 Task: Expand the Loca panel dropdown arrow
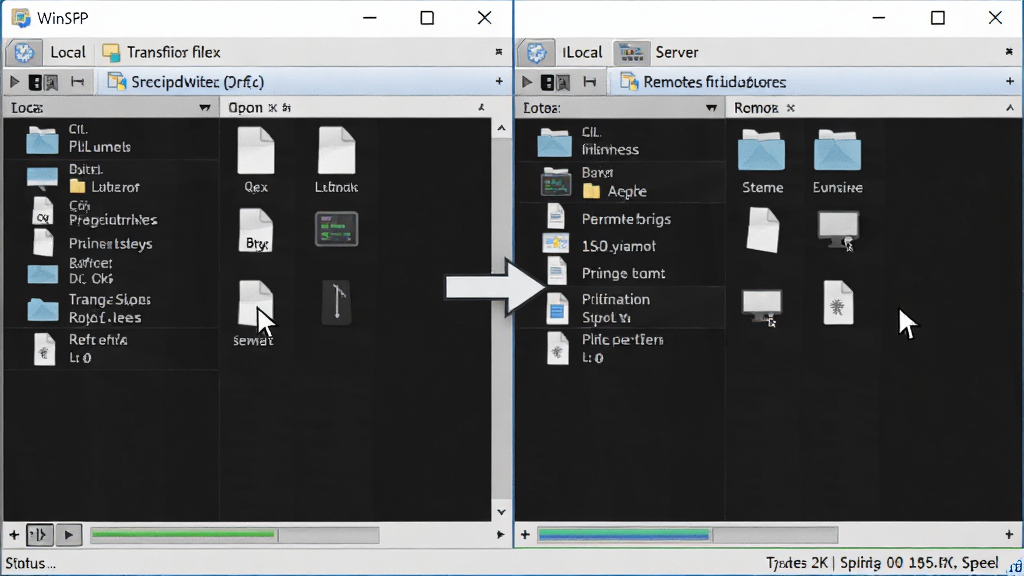pos(204,108)
